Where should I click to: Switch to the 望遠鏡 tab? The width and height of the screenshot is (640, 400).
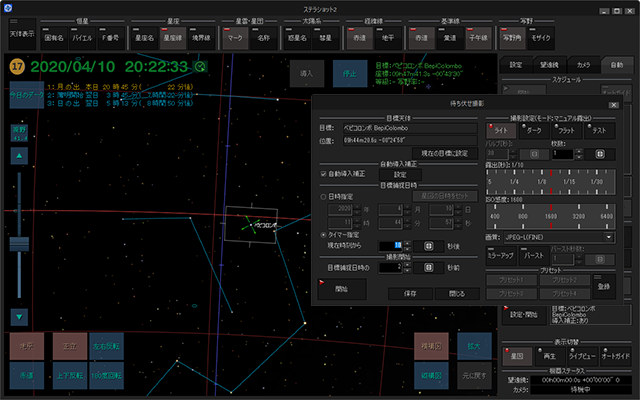click(550, 65)
